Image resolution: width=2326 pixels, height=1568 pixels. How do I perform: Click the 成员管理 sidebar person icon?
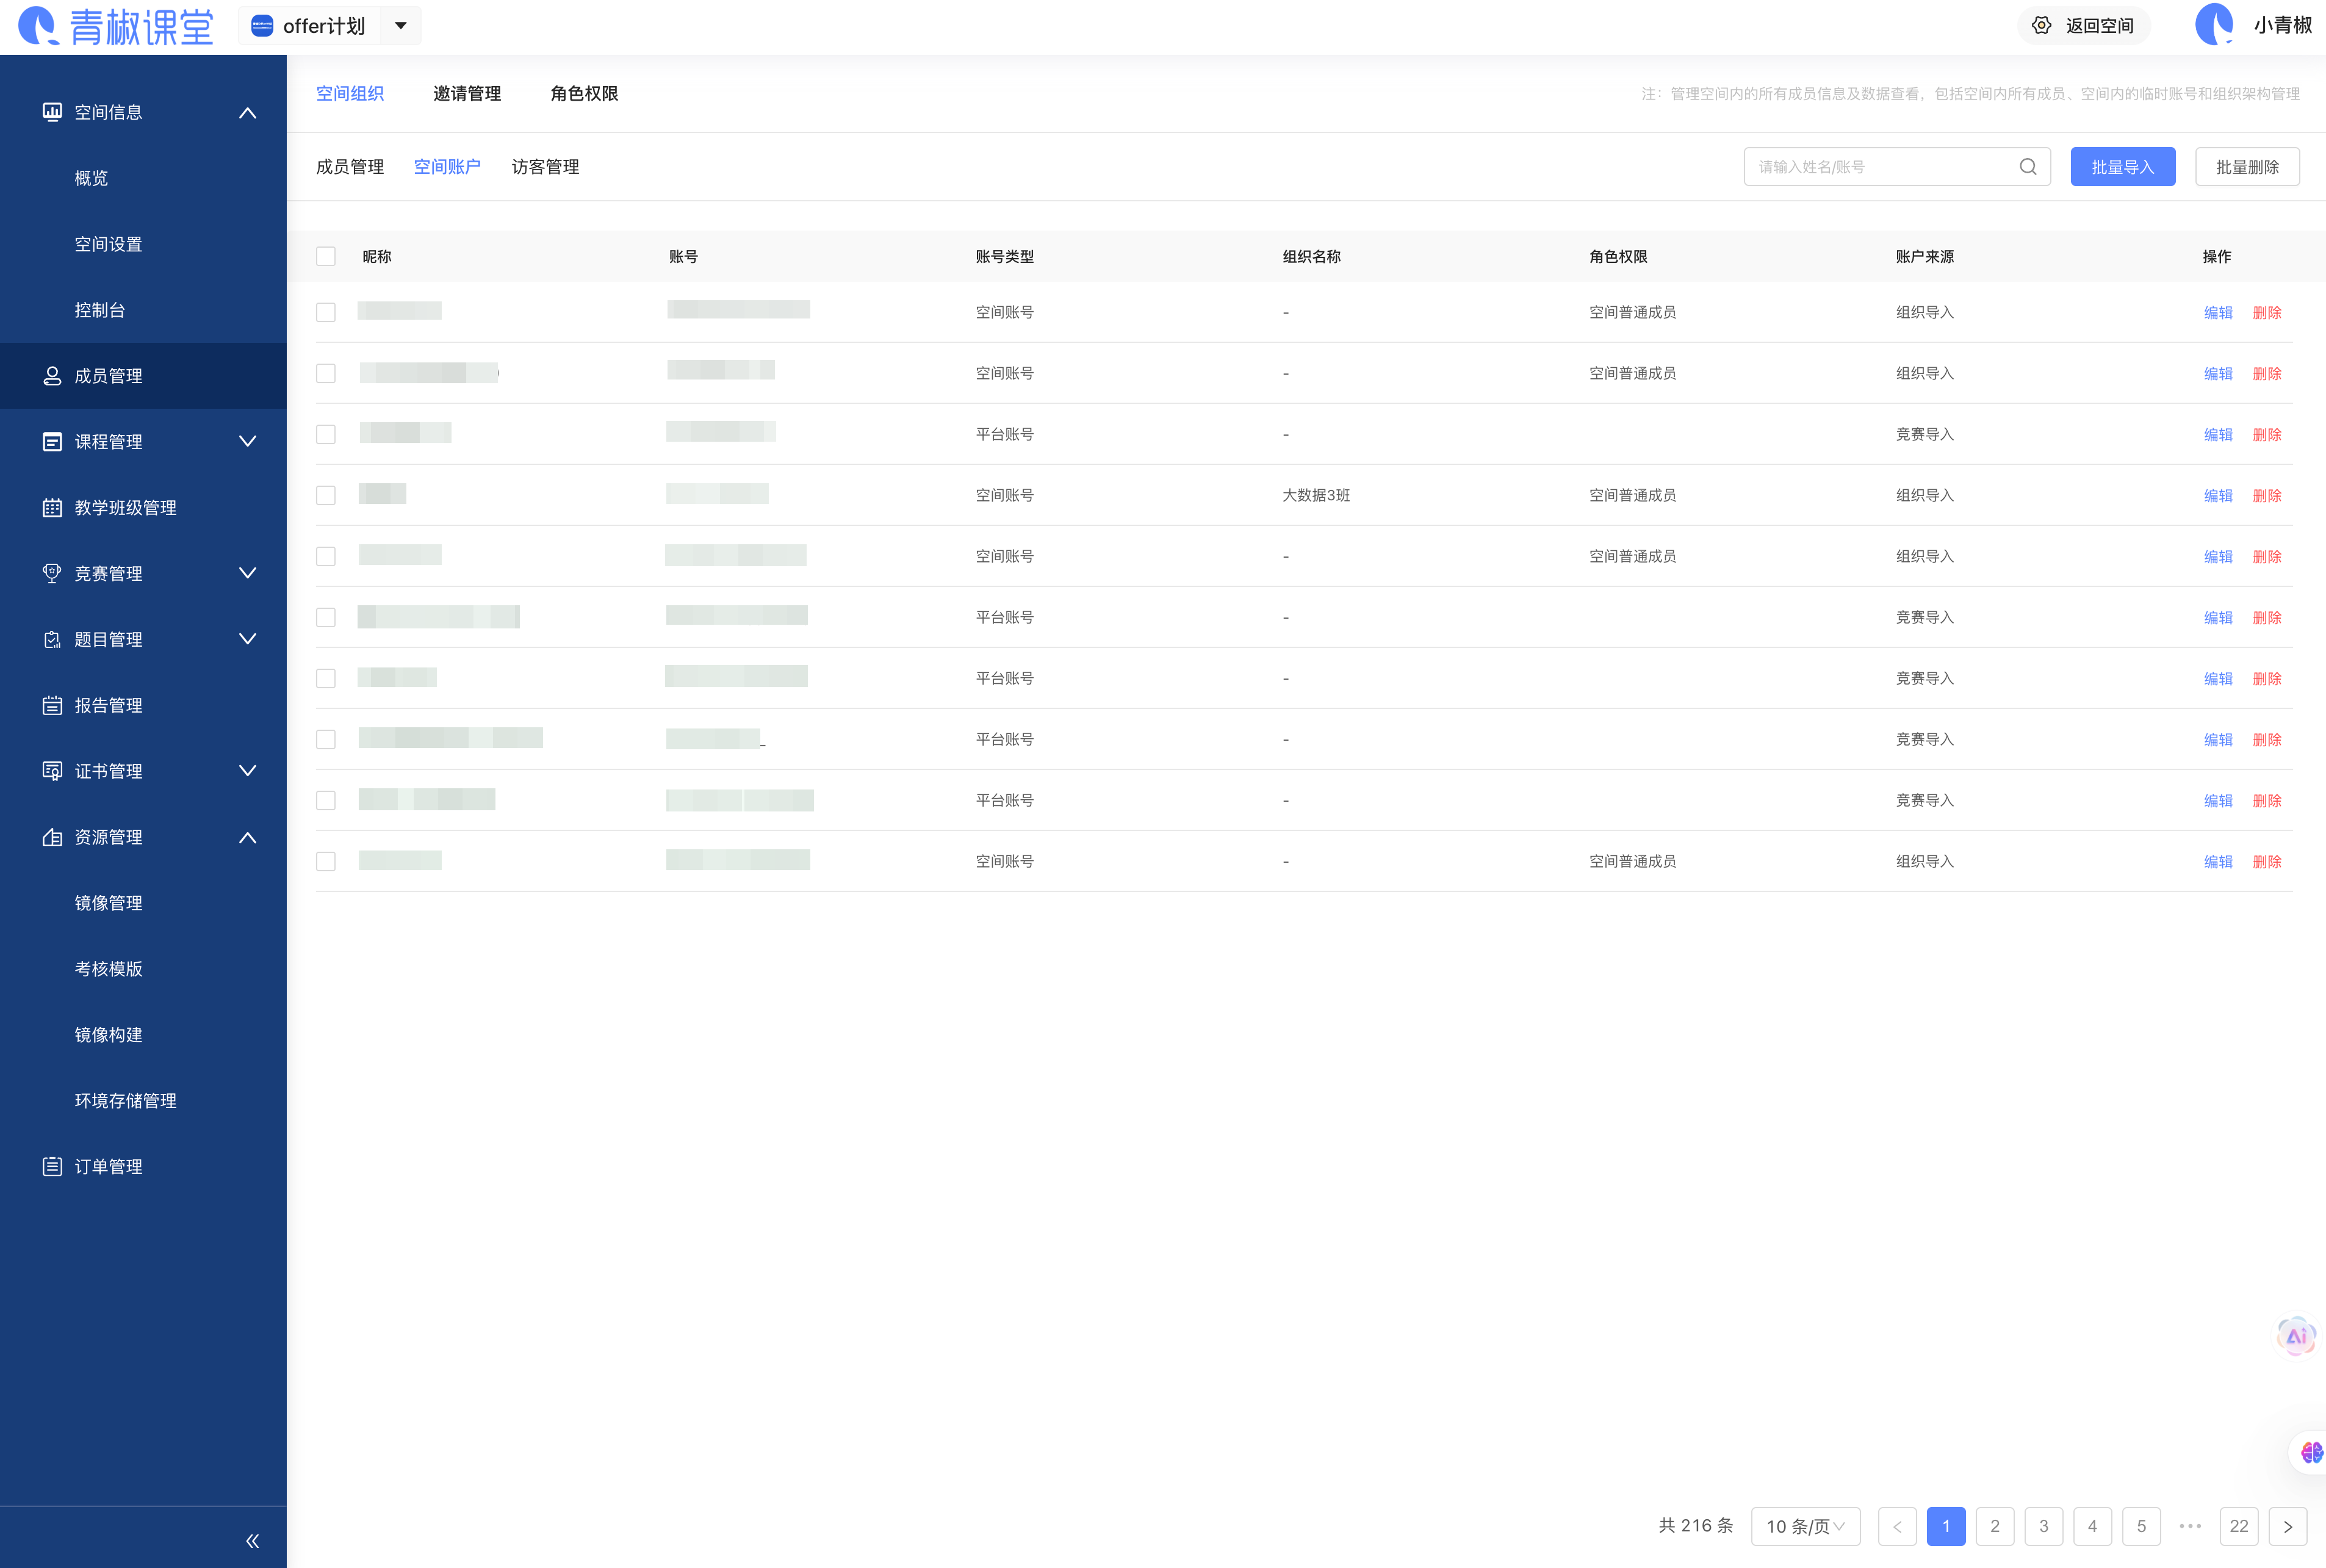pyautogui.click(x=52, y=376)
